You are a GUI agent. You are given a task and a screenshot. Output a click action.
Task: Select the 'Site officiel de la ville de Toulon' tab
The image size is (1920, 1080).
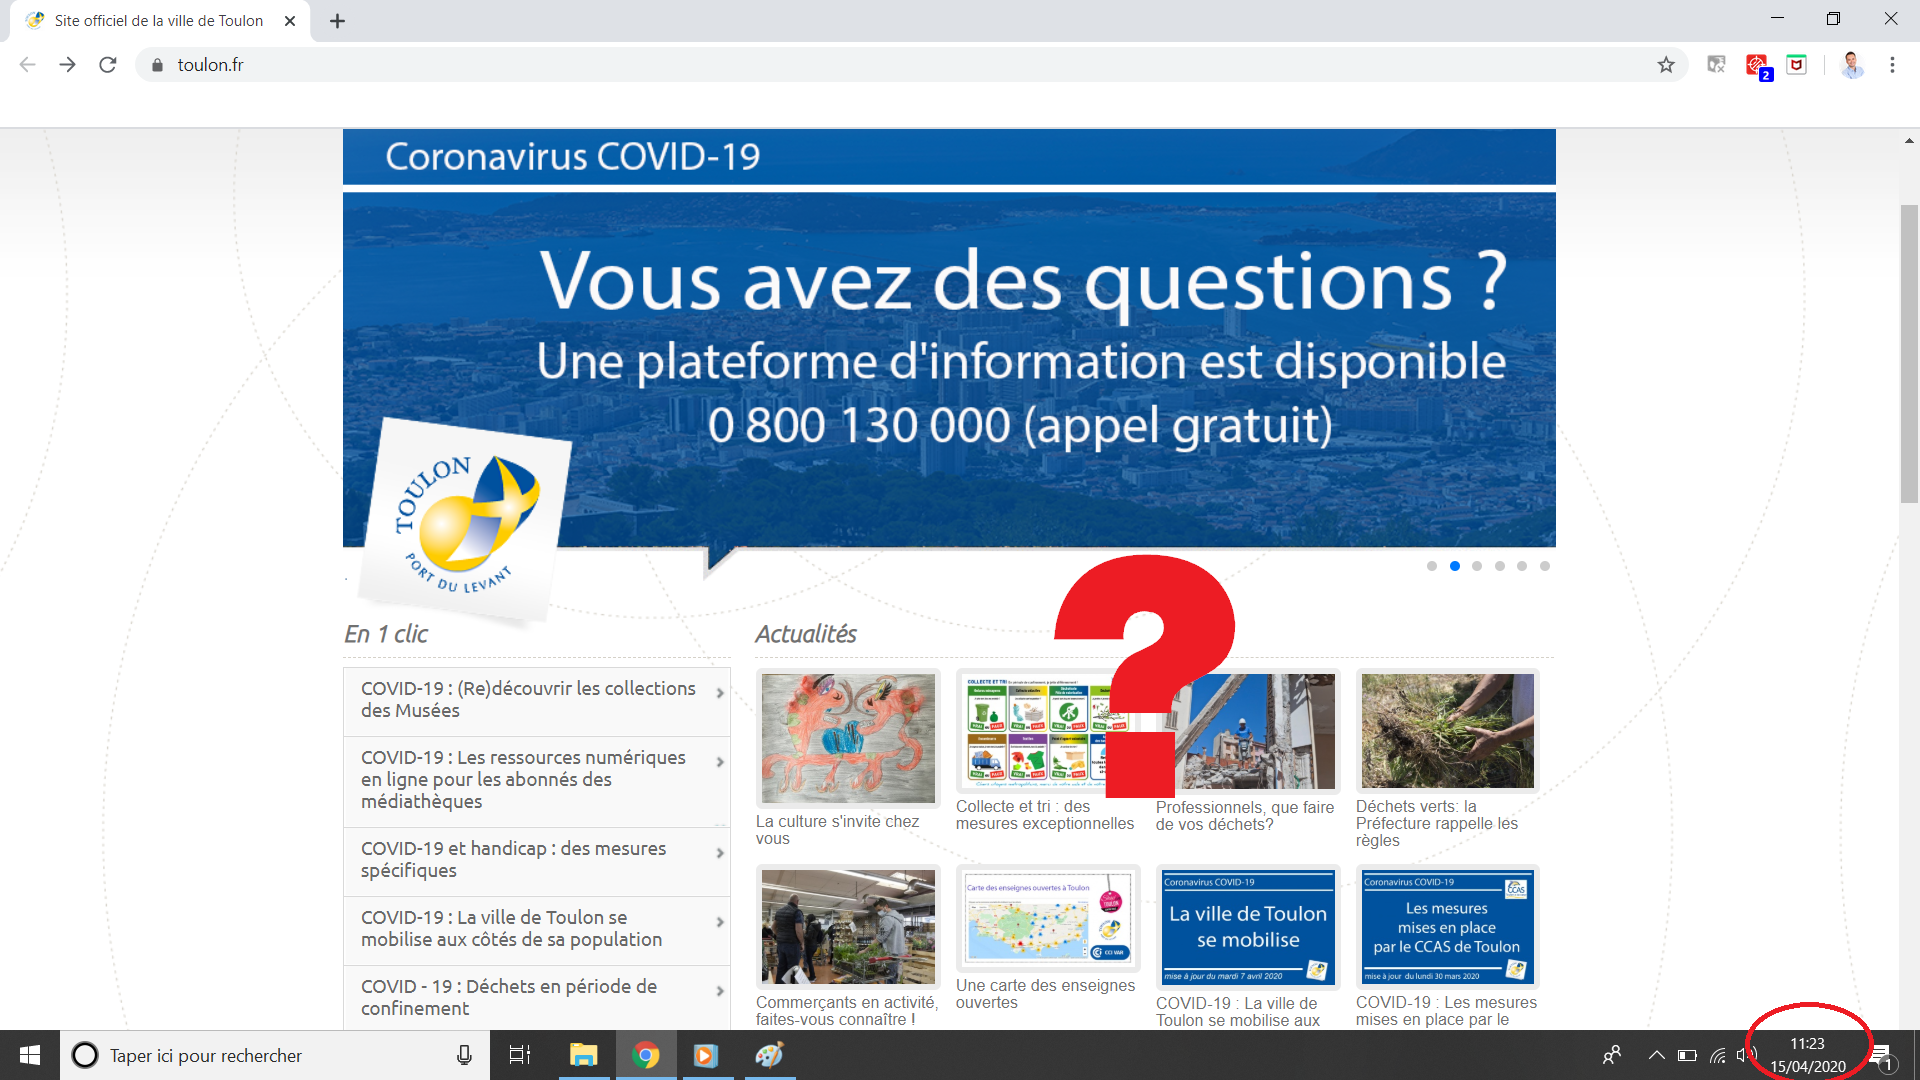click(x=159, y=21)
